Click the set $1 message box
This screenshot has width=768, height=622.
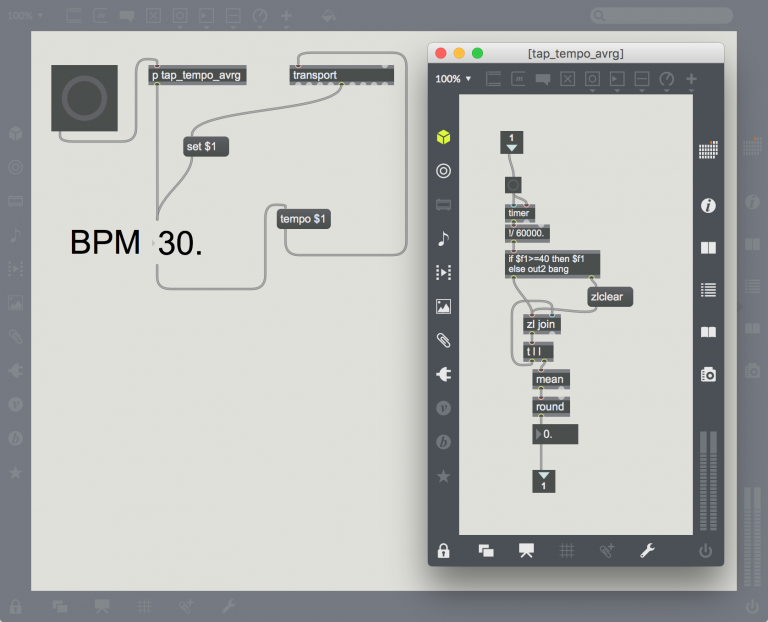pos(206,146)
